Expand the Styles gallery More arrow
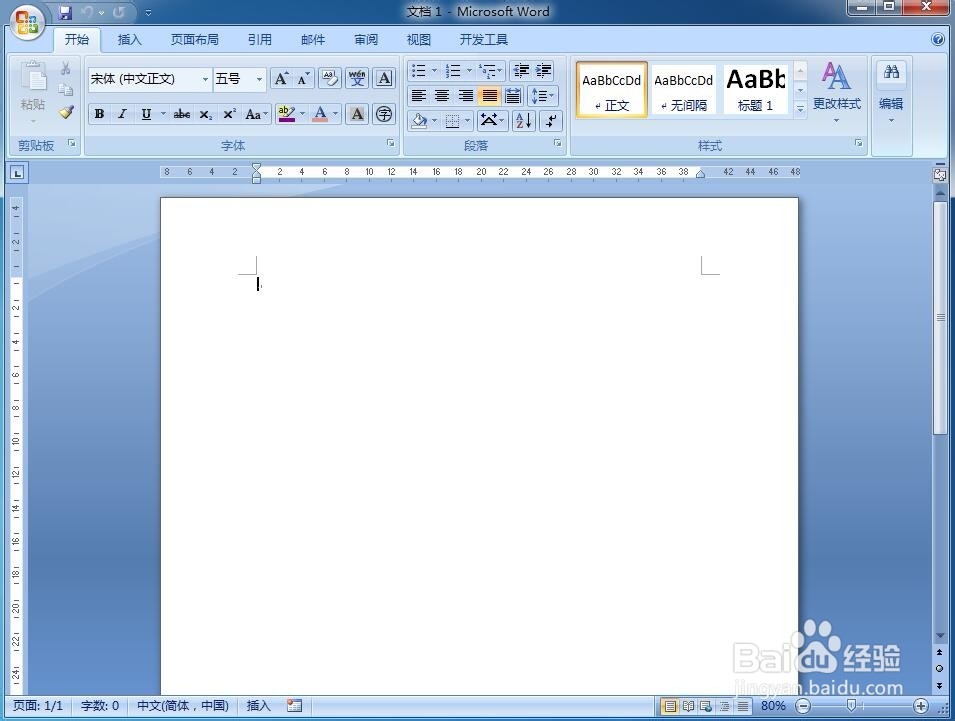Viewport: 955px width, 721px height. coord(800,108)
